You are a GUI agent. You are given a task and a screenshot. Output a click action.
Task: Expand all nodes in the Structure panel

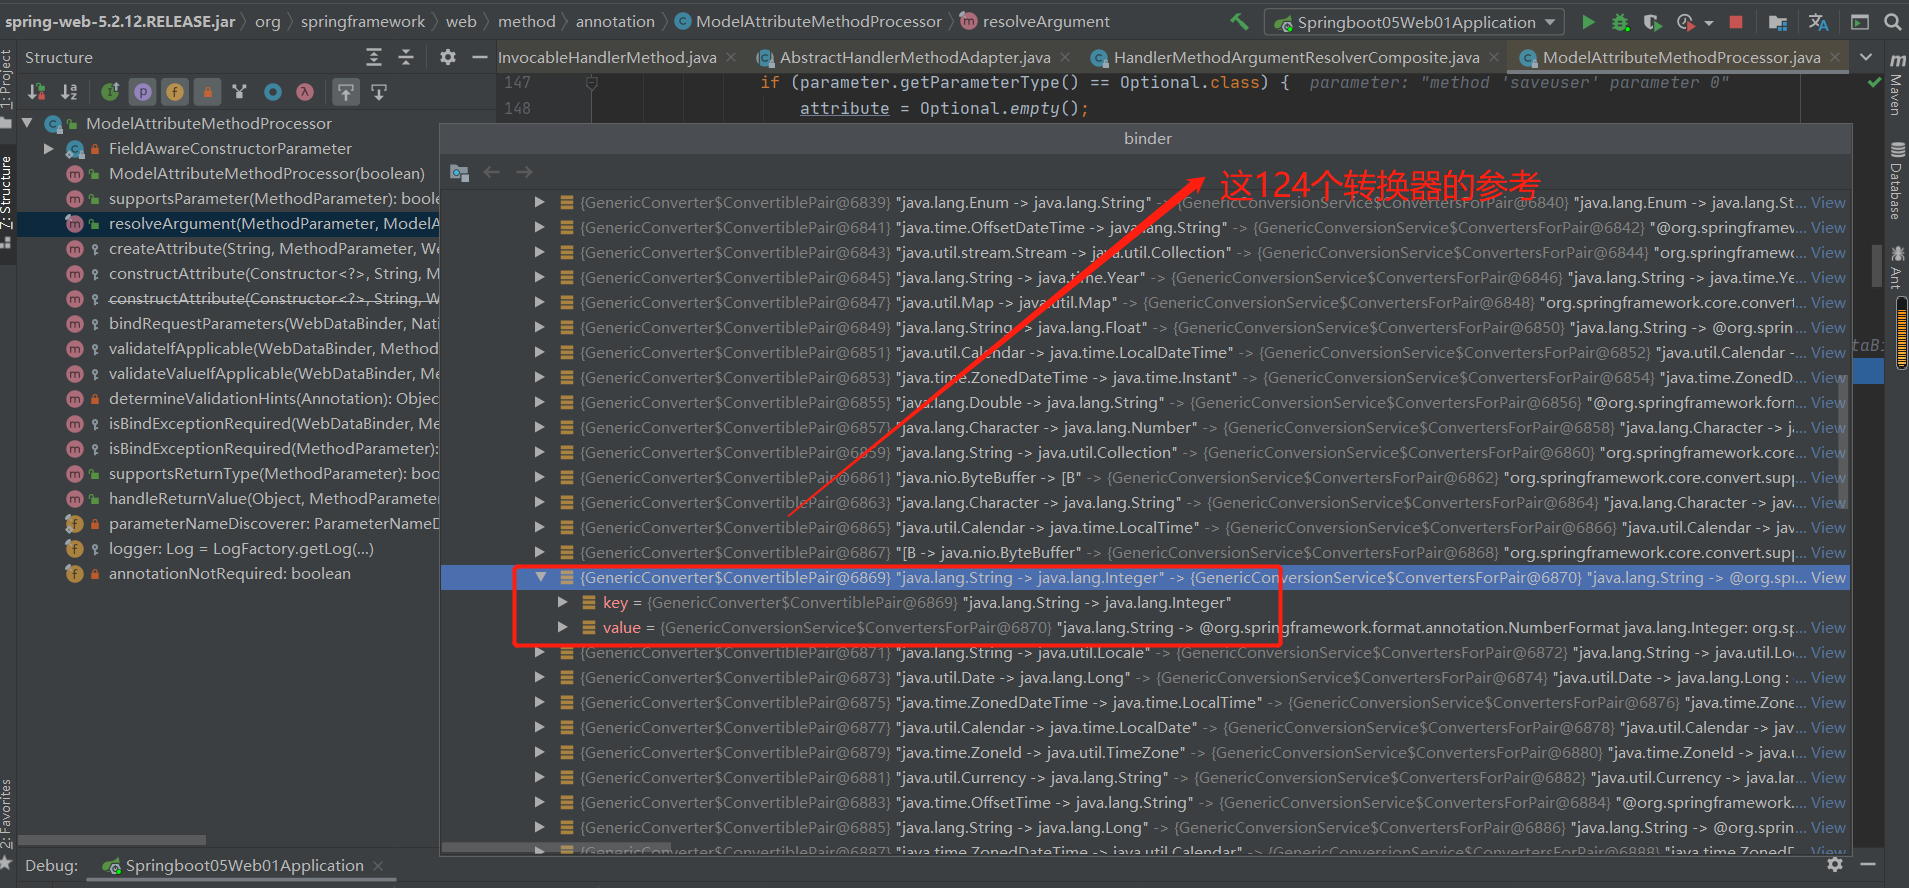click(374, 58)
